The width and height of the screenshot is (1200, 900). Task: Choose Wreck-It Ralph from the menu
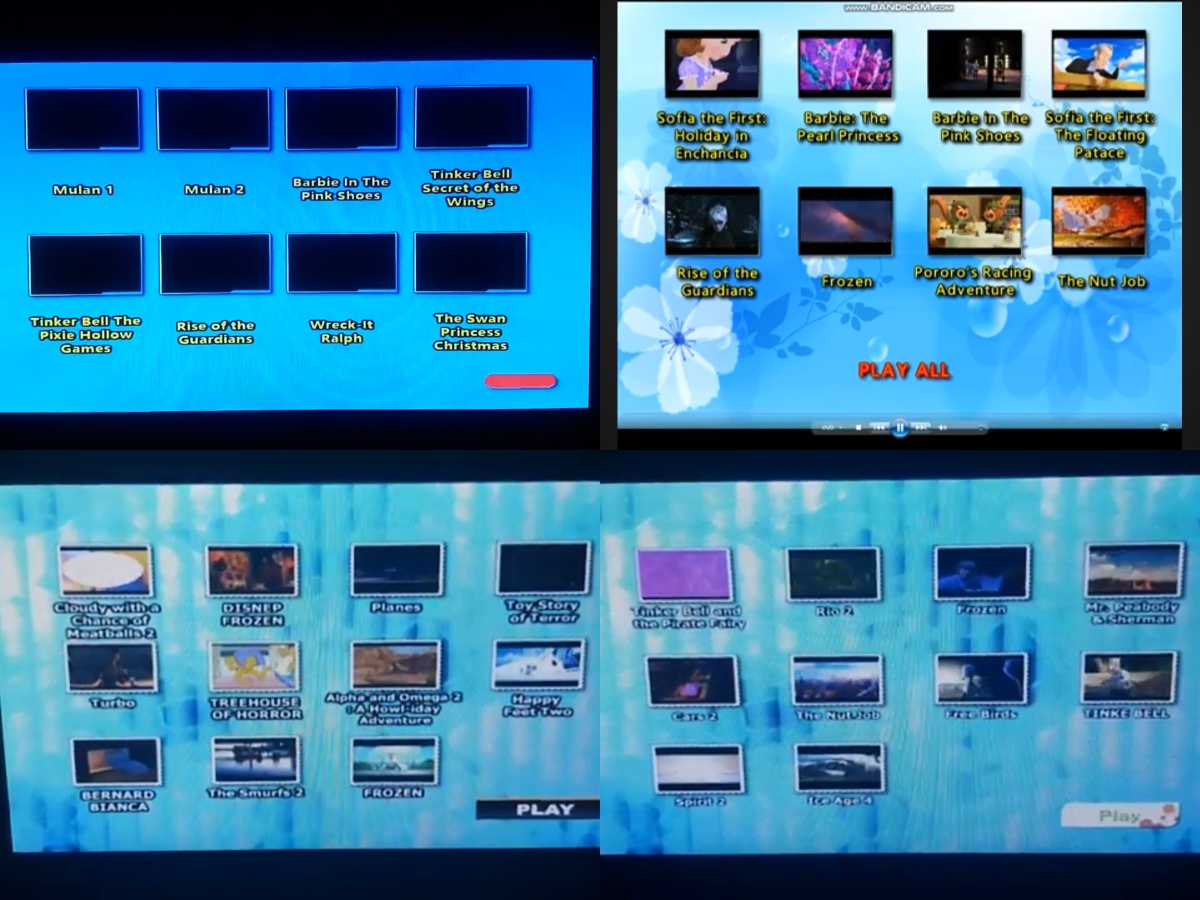[x=342, y=264]
